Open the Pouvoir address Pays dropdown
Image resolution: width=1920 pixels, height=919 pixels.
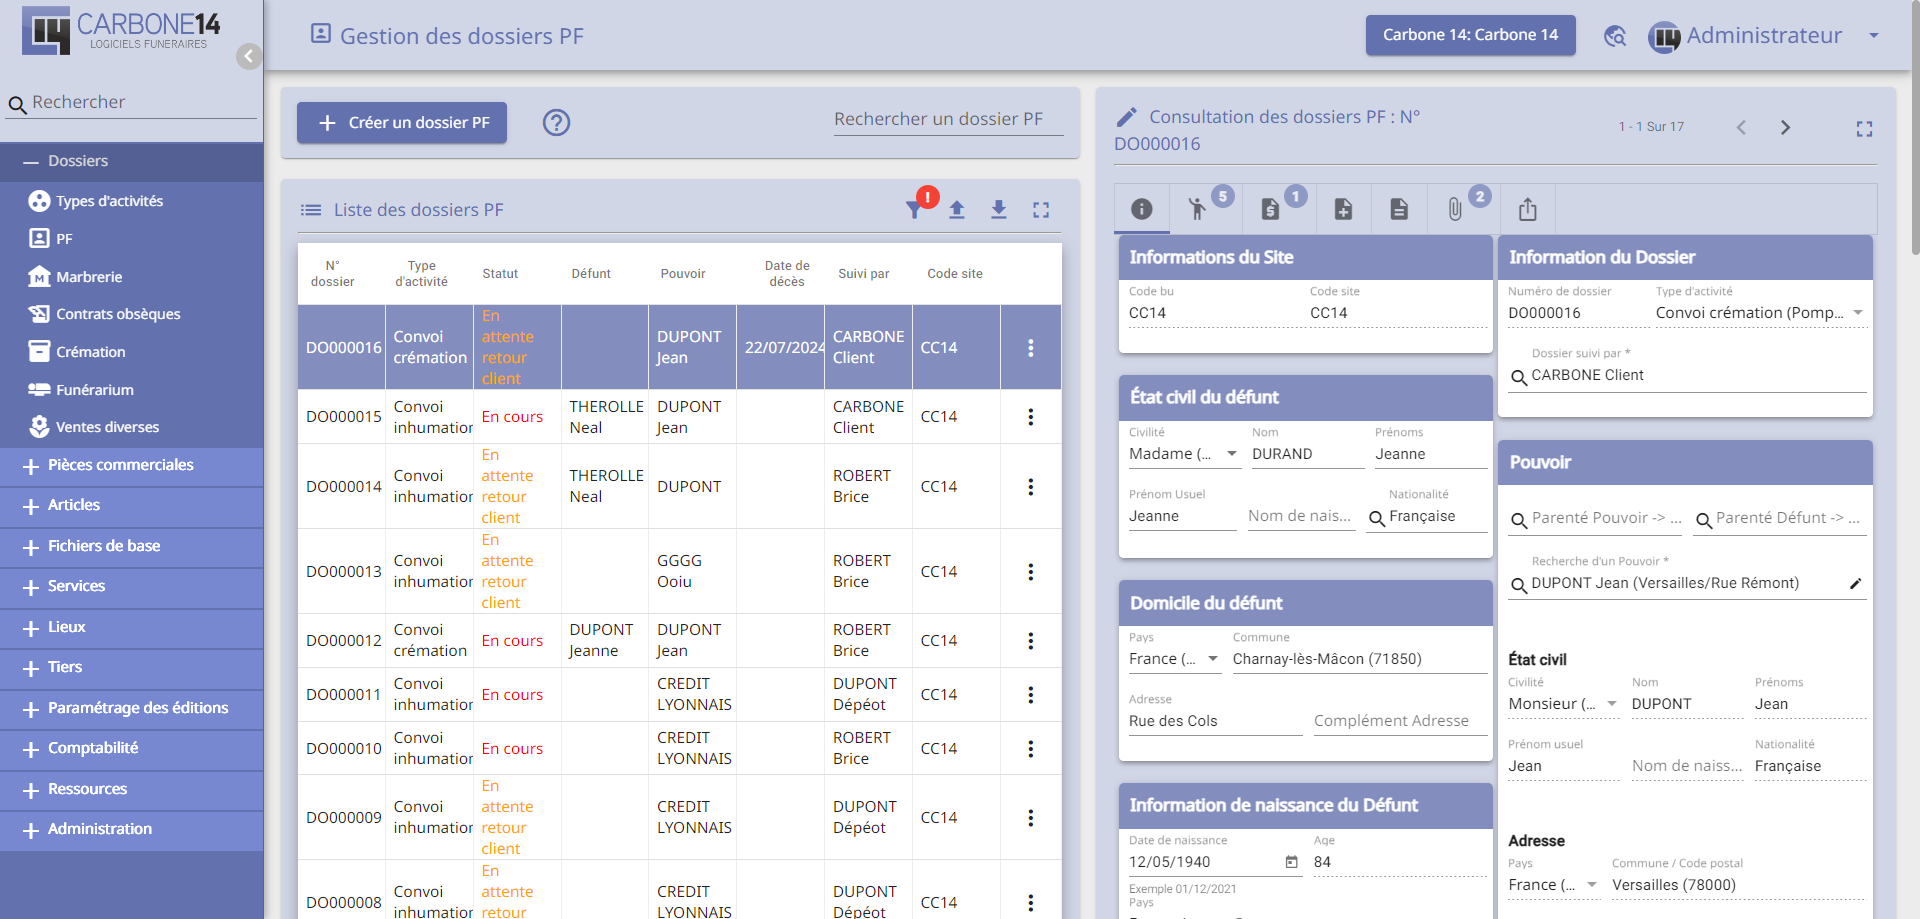click(x=1553, y=885)
